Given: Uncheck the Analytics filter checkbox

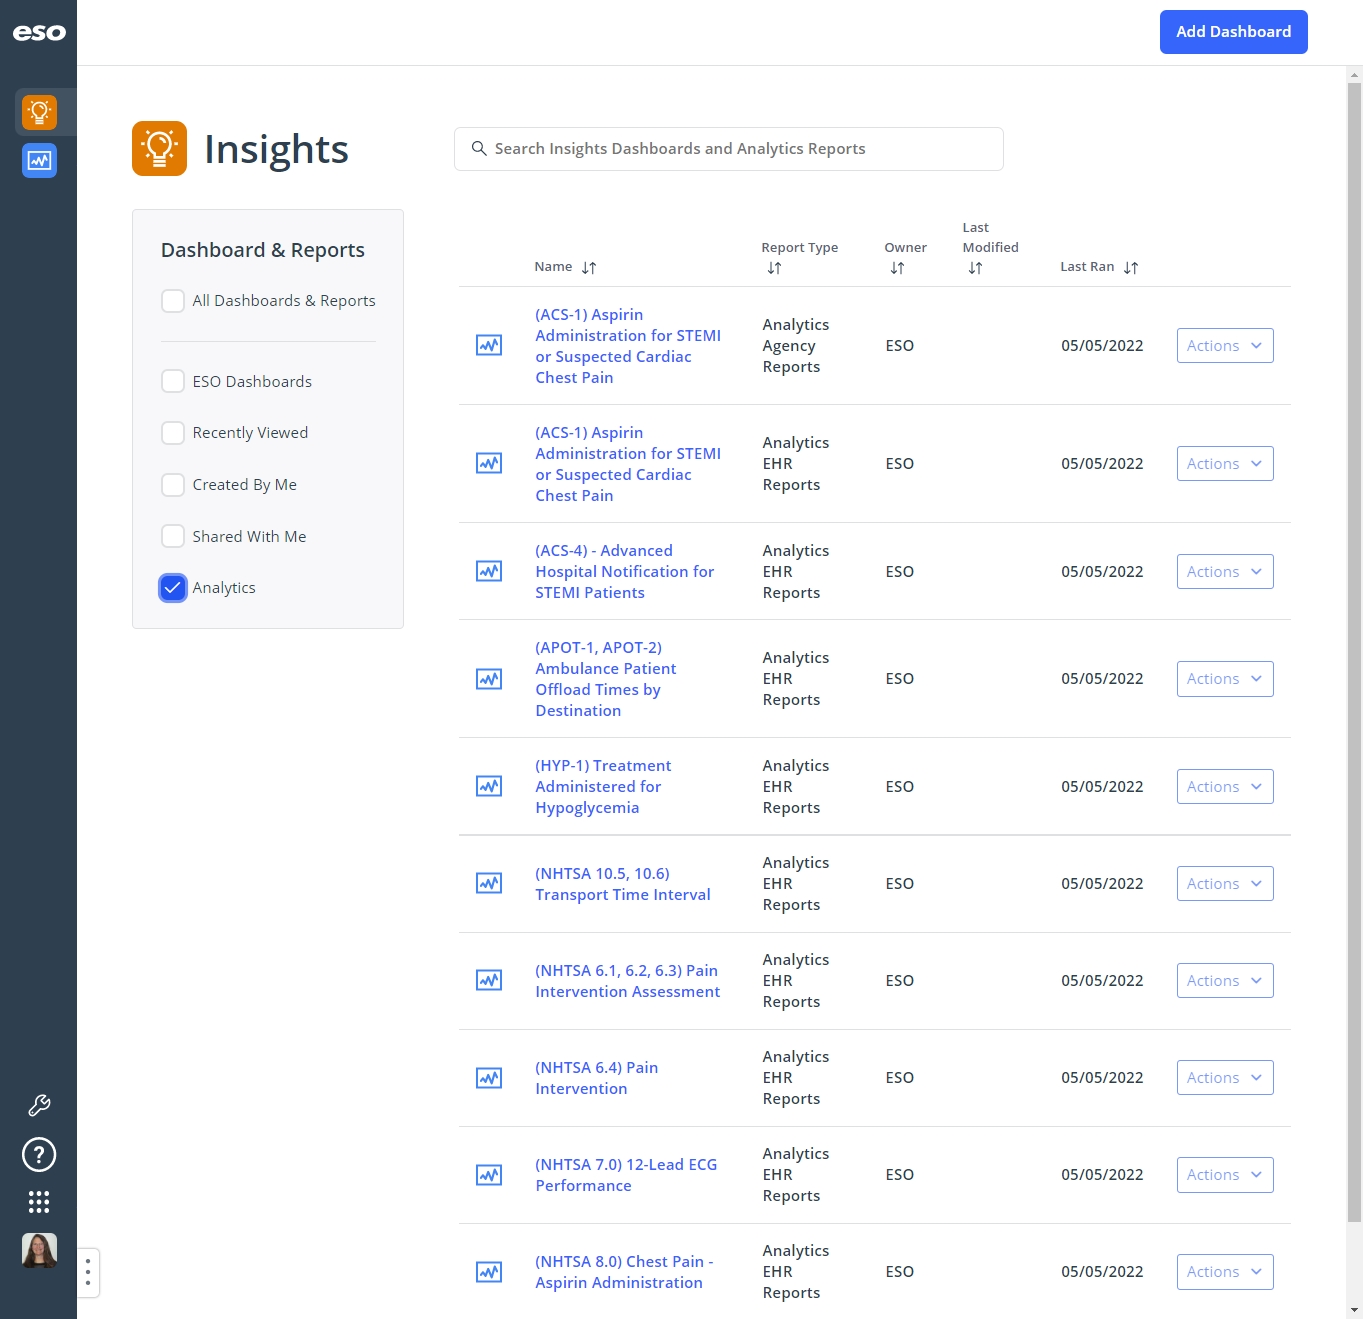Looking at the screenshot, I should [x=173, y=588].
